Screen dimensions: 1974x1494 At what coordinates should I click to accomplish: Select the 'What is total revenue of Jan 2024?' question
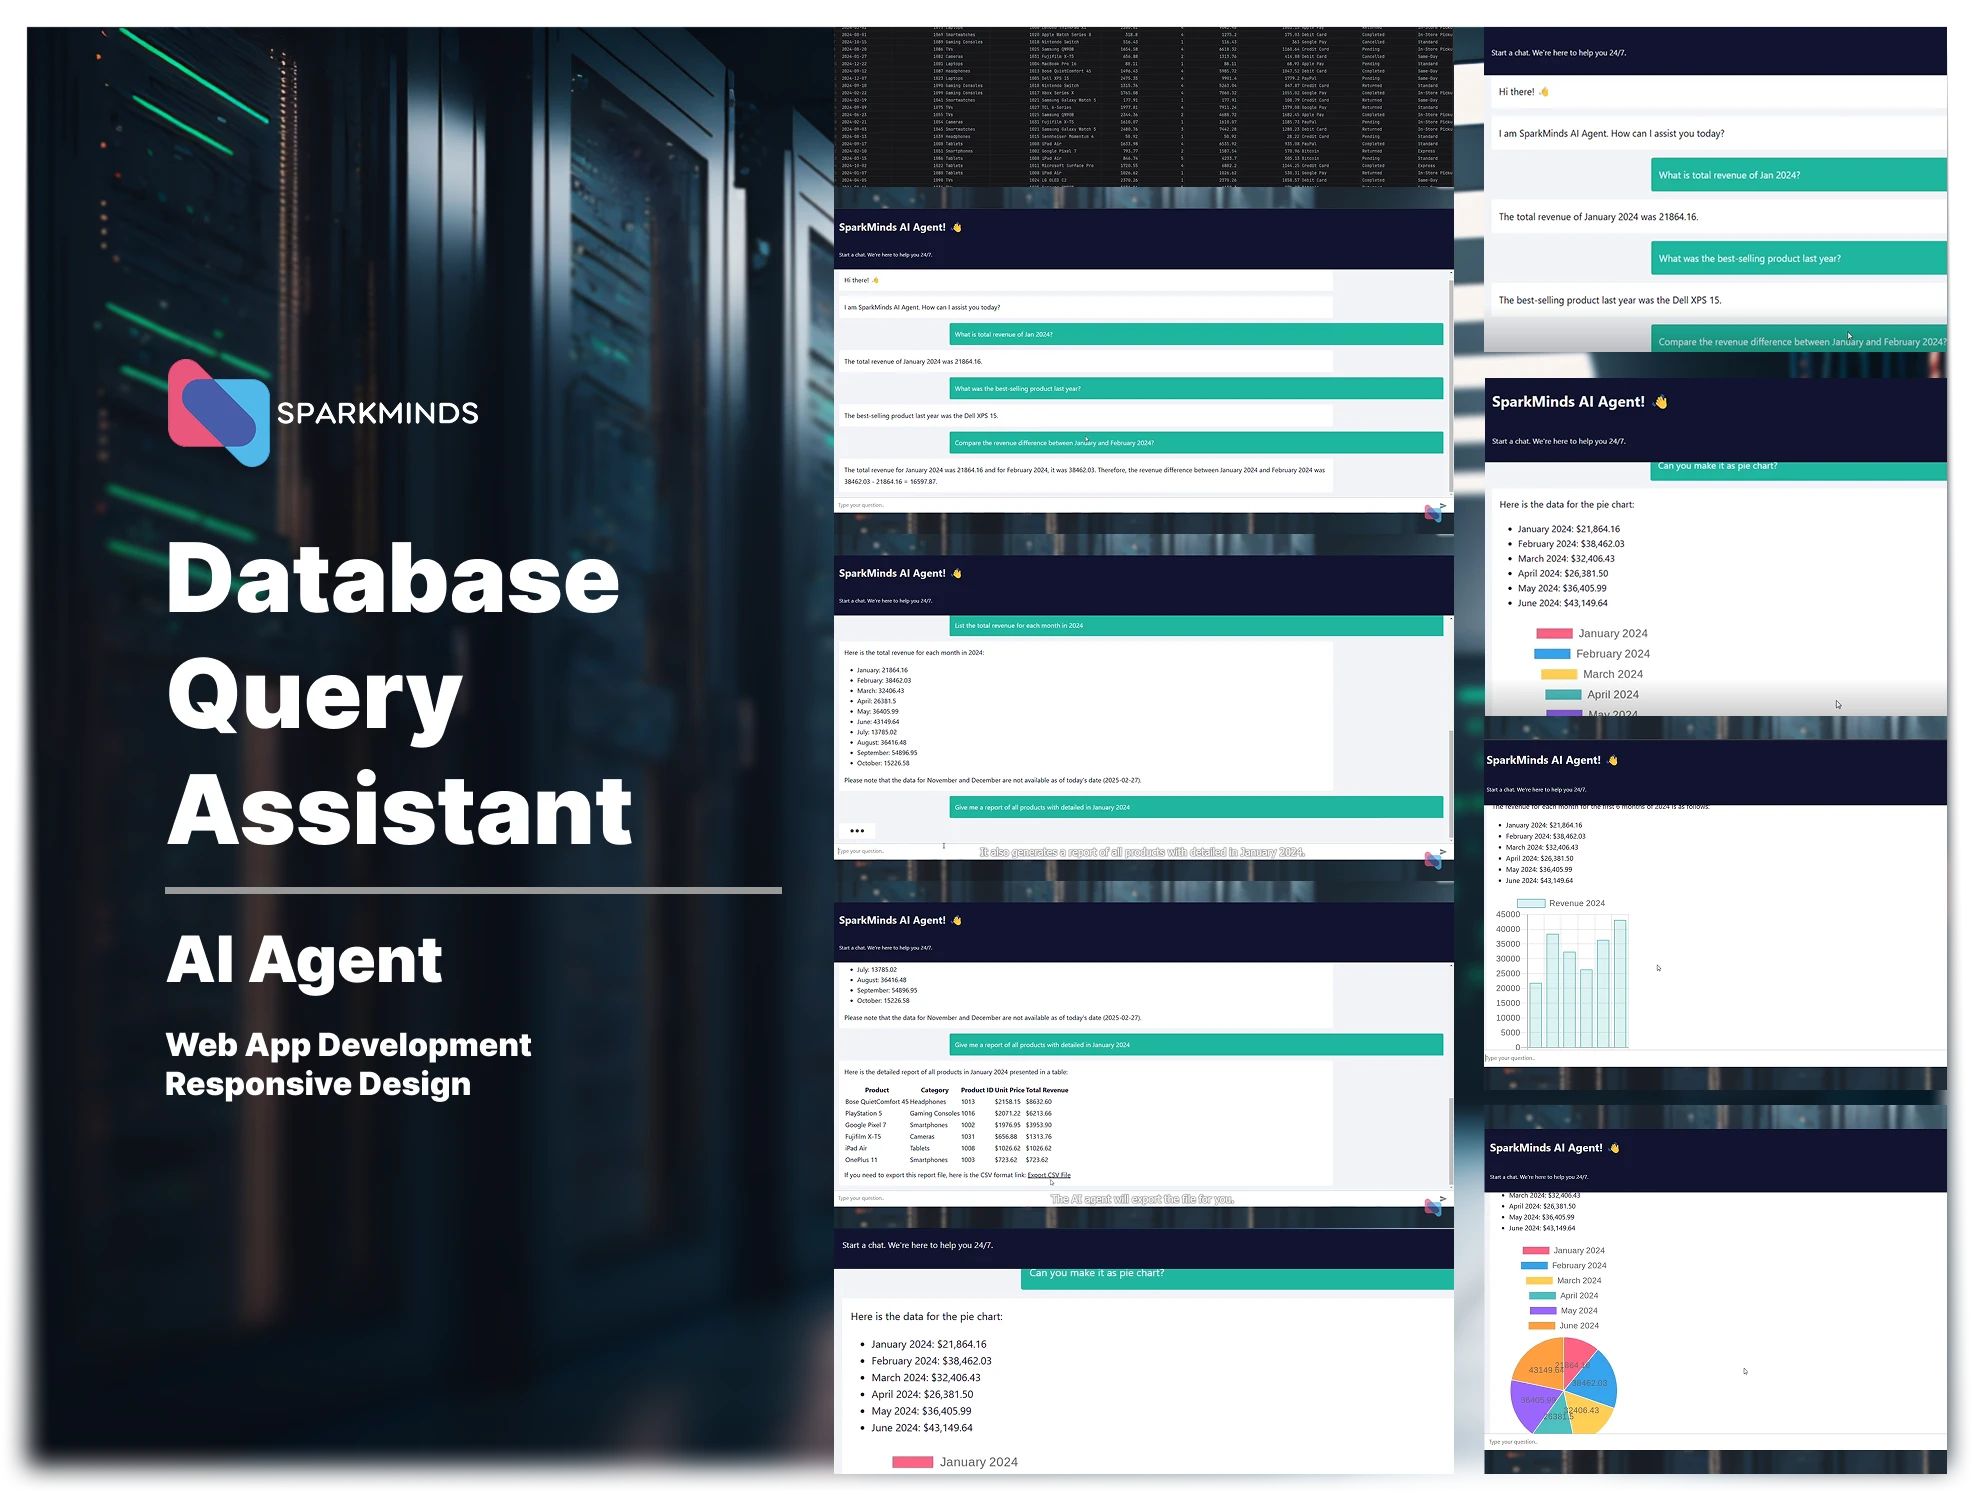pyautogui.click(x=1196, y=334)
